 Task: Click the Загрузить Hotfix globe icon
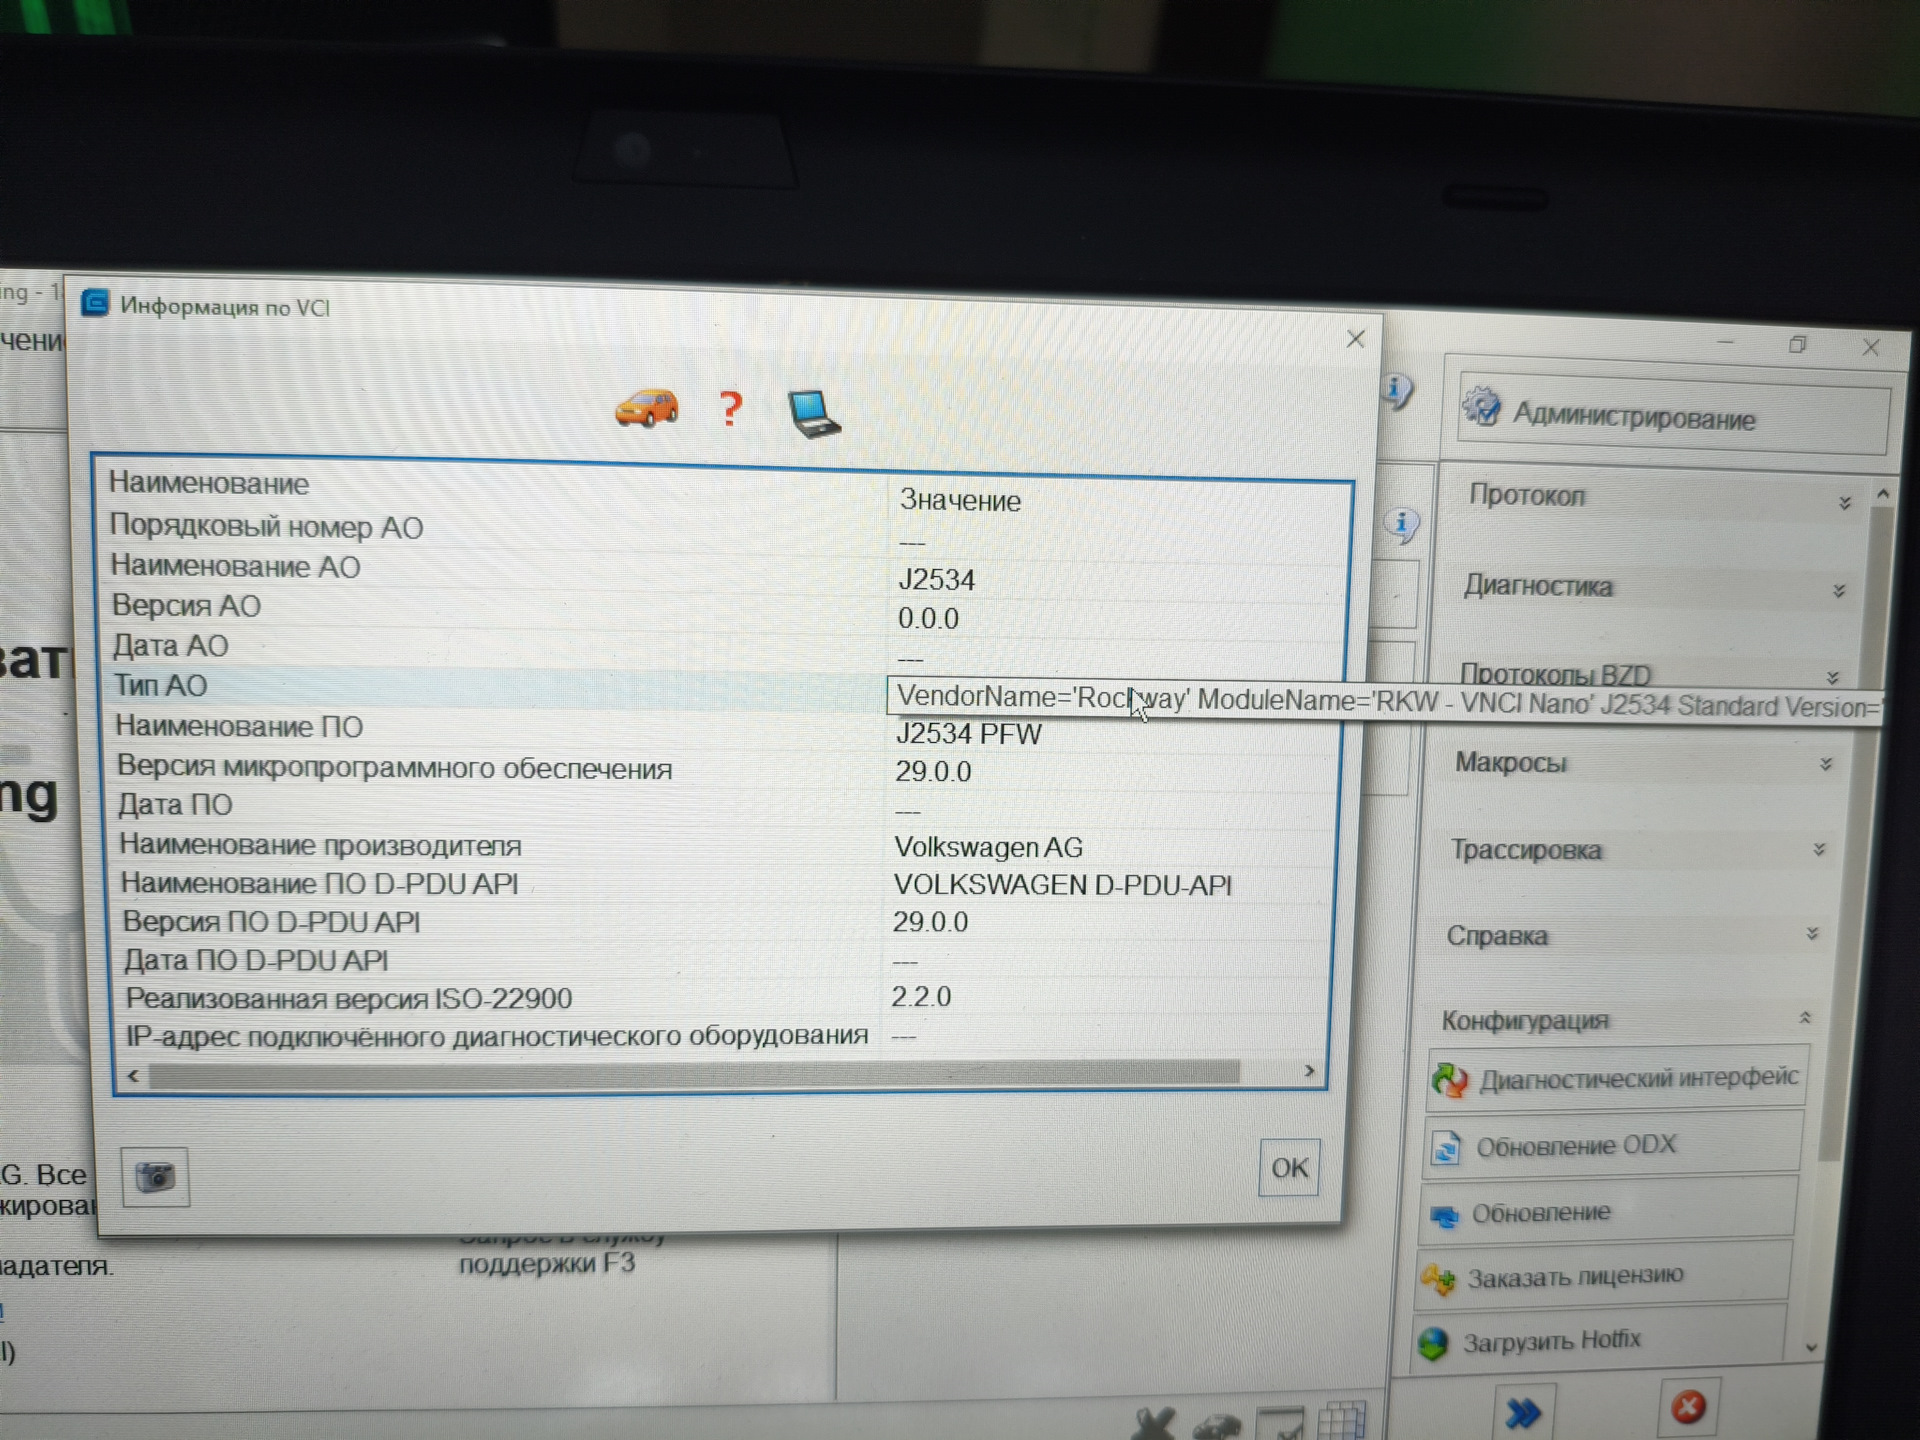point(1433,1343)
